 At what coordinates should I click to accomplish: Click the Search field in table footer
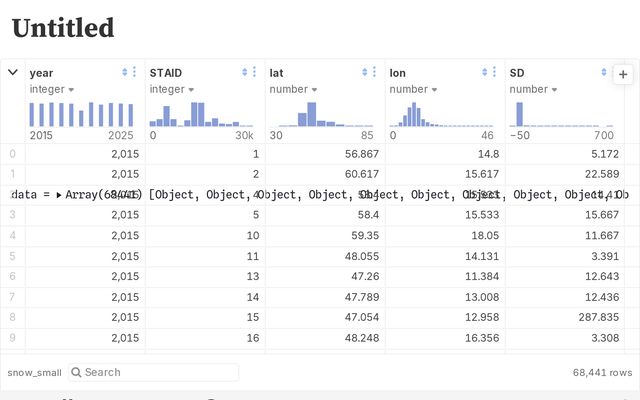153,372
